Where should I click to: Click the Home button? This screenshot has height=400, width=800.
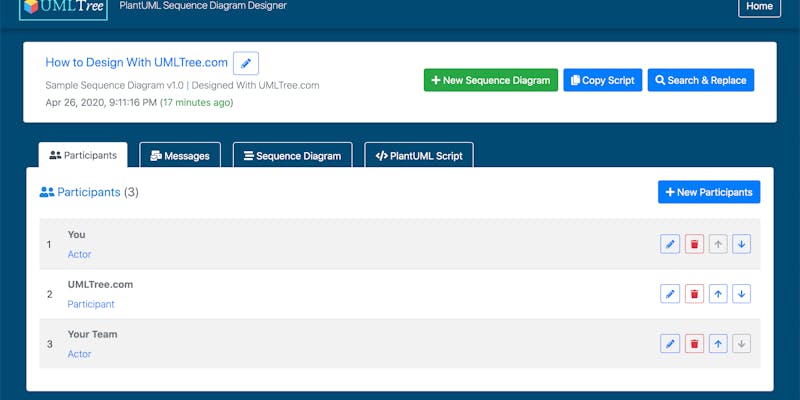click(x=759, y=7)
